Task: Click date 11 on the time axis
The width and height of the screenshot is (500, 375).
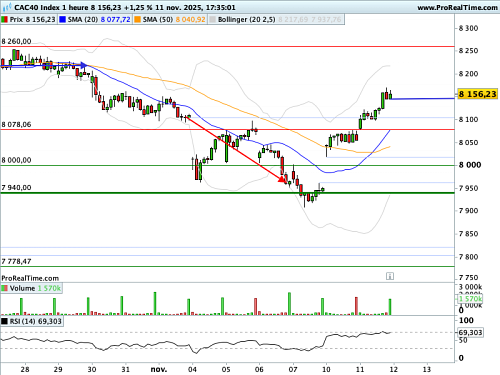Action: 360,369
